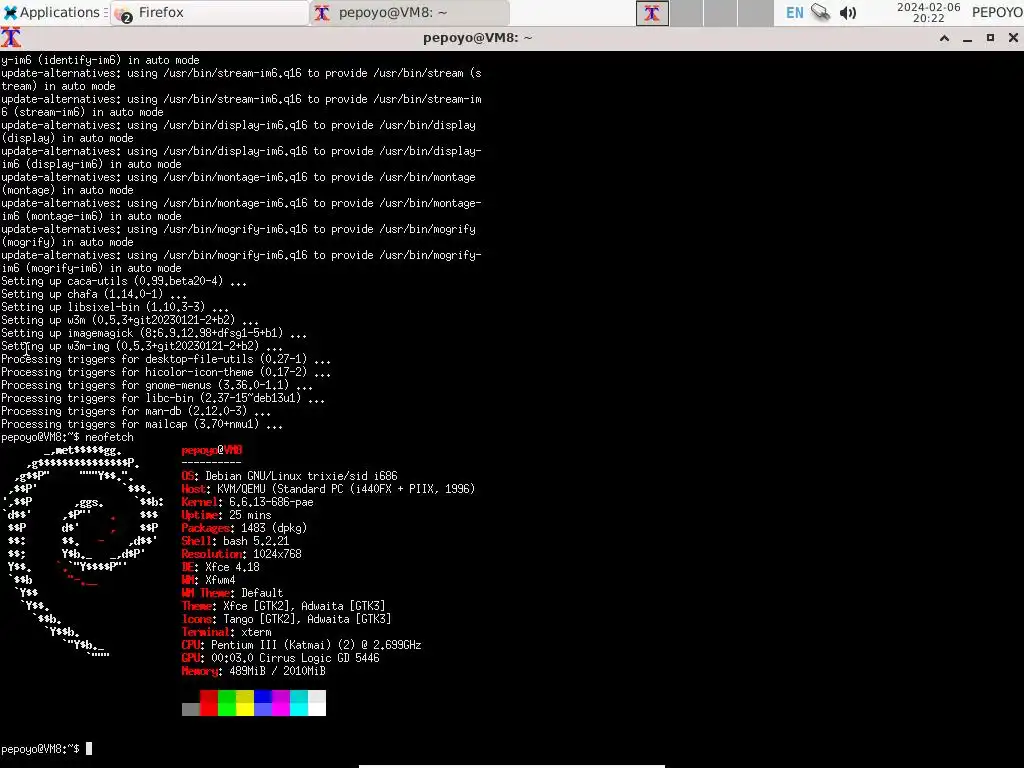This screenshot has width=1024, height=768.
Task: Click the 'Processing triggers for man-db' line
Action: (136, 411)
